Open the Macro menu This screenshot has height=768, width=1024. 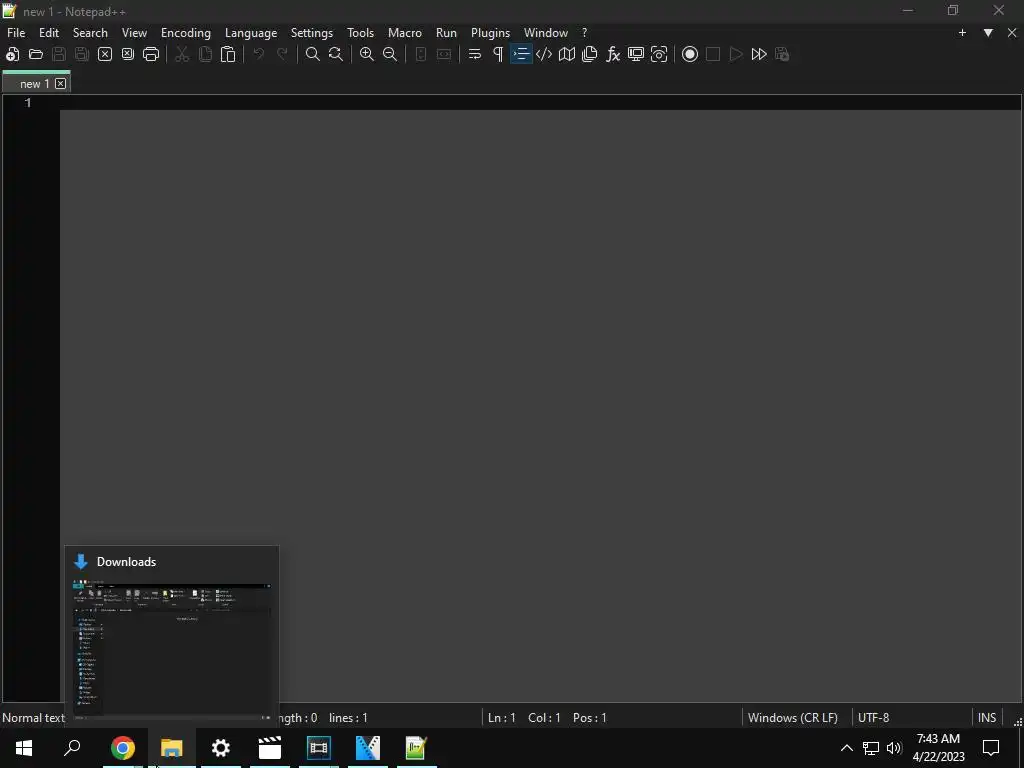[405, 33]
